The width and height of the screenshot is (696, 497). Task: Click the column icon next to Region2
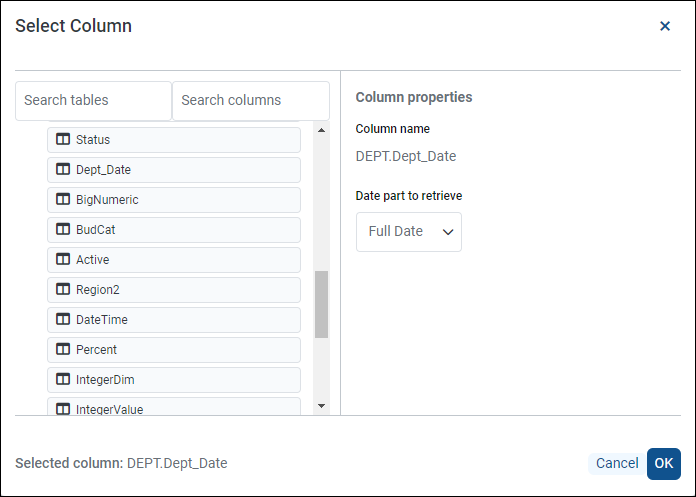[63, 289]
